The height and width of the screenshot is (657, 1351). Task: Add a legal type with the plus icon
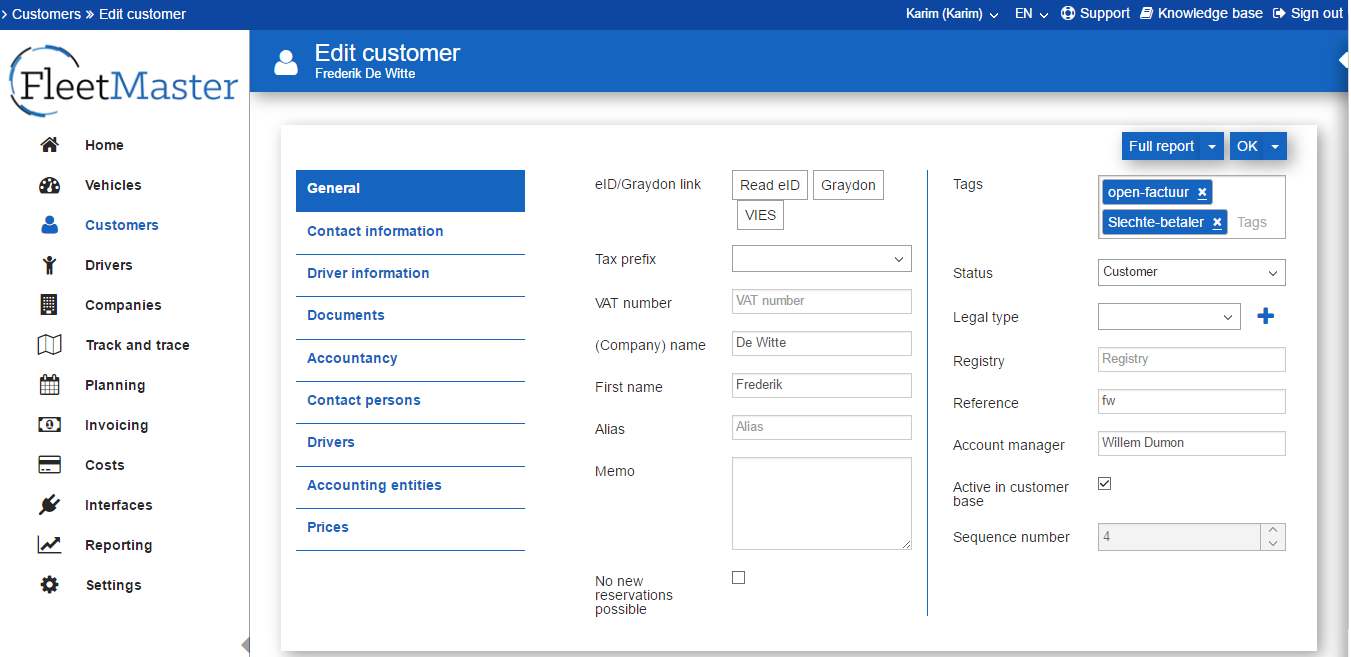pyautogui.click(x=1265, y=317)
